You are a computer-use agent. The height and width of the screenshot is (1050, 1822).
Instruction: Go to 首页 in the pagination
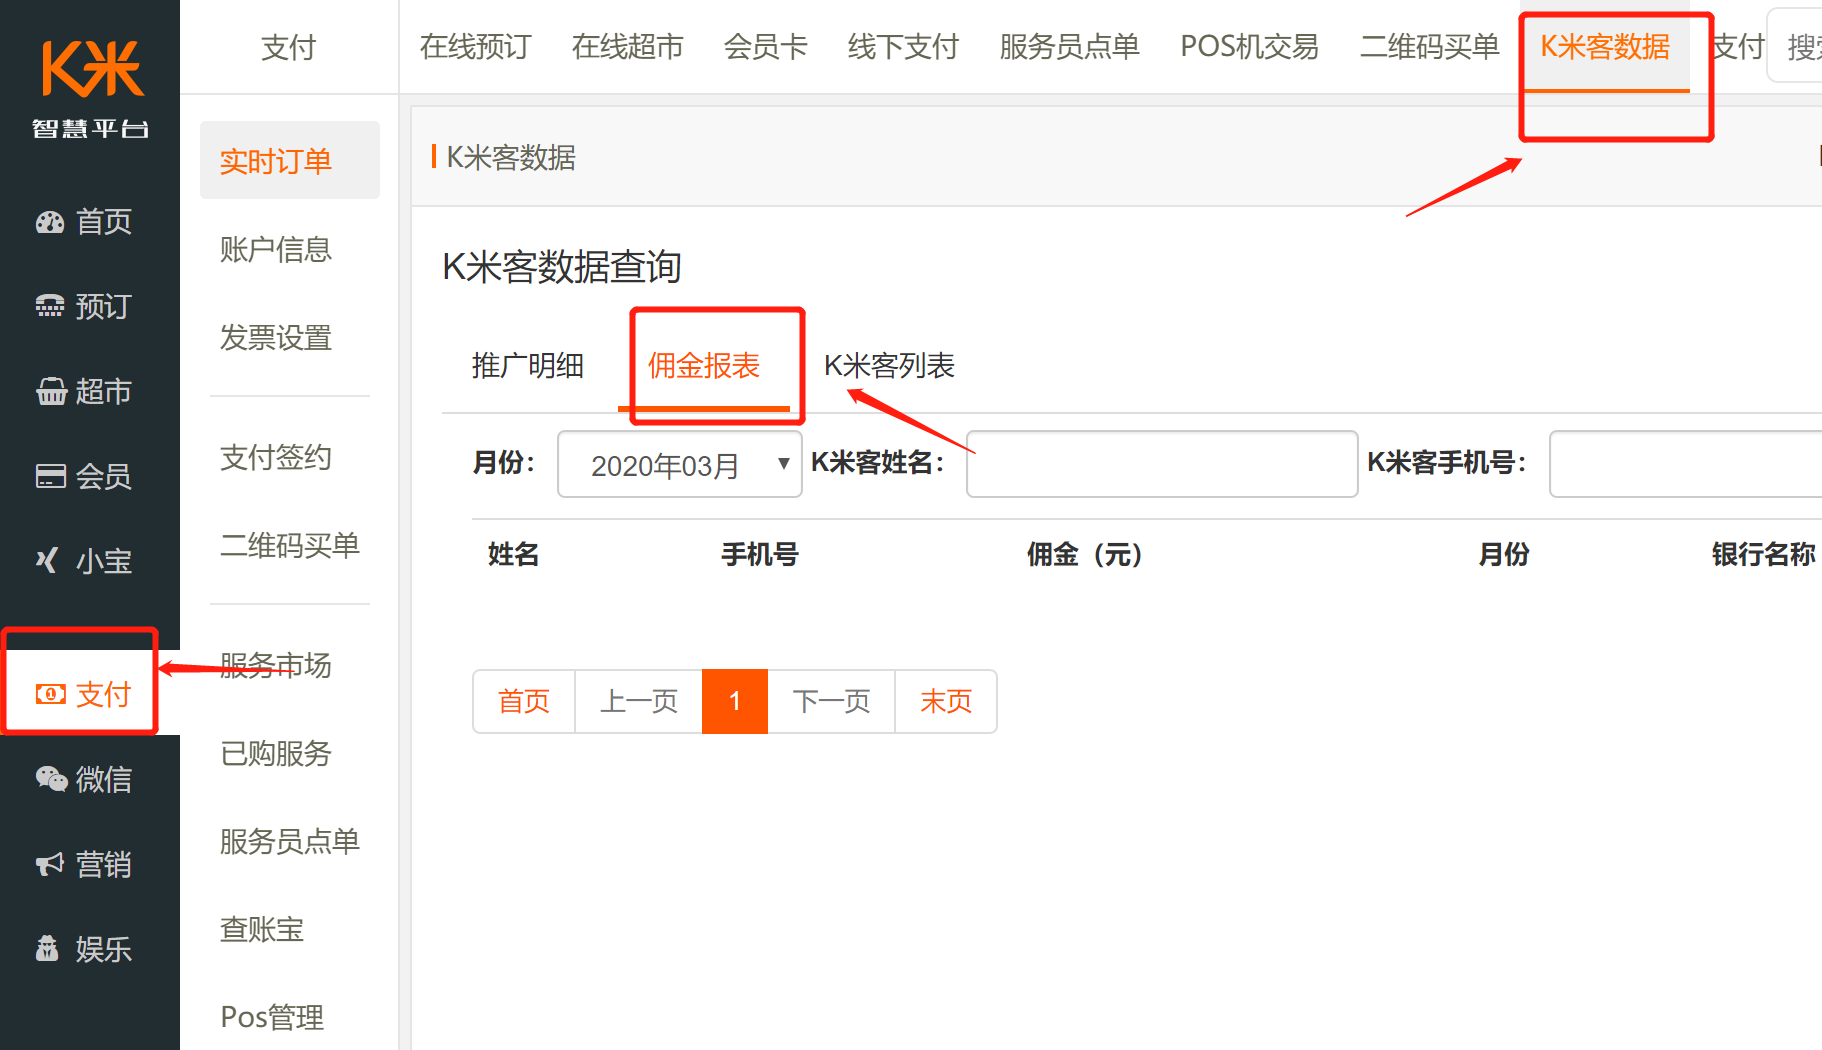point(524,701)
